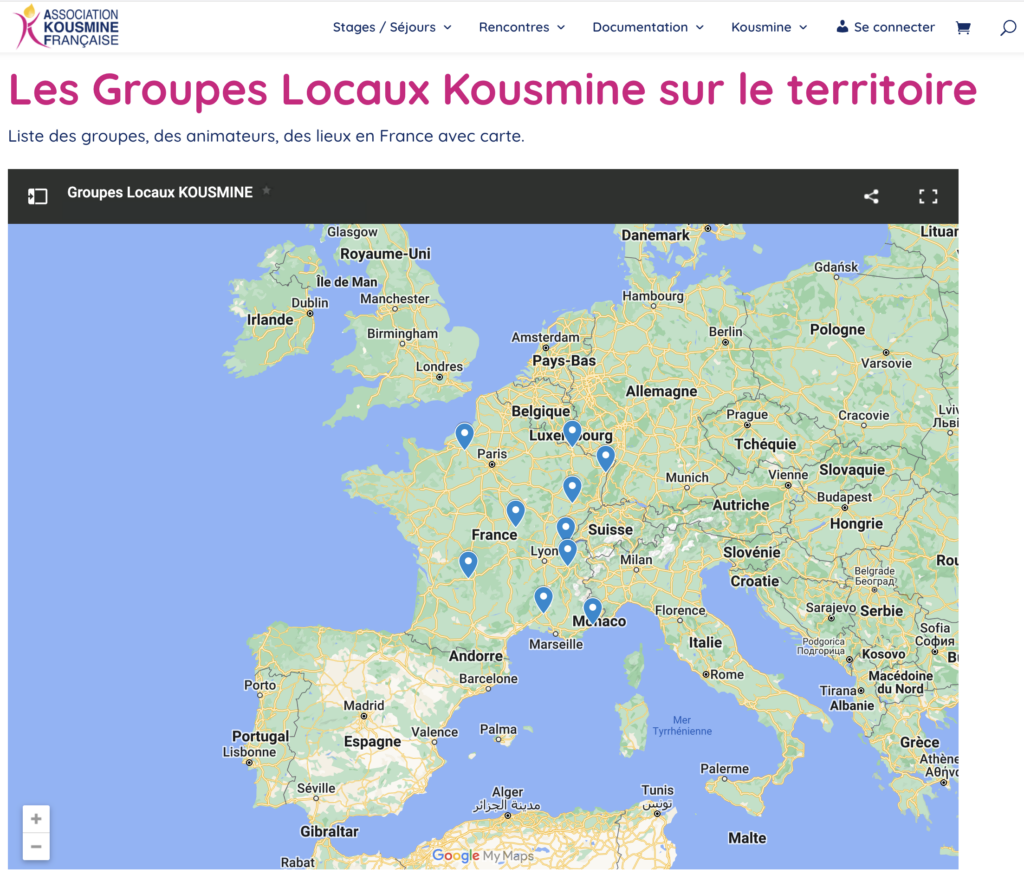
Task: Zoom out on the map
Action: (36, 847)
